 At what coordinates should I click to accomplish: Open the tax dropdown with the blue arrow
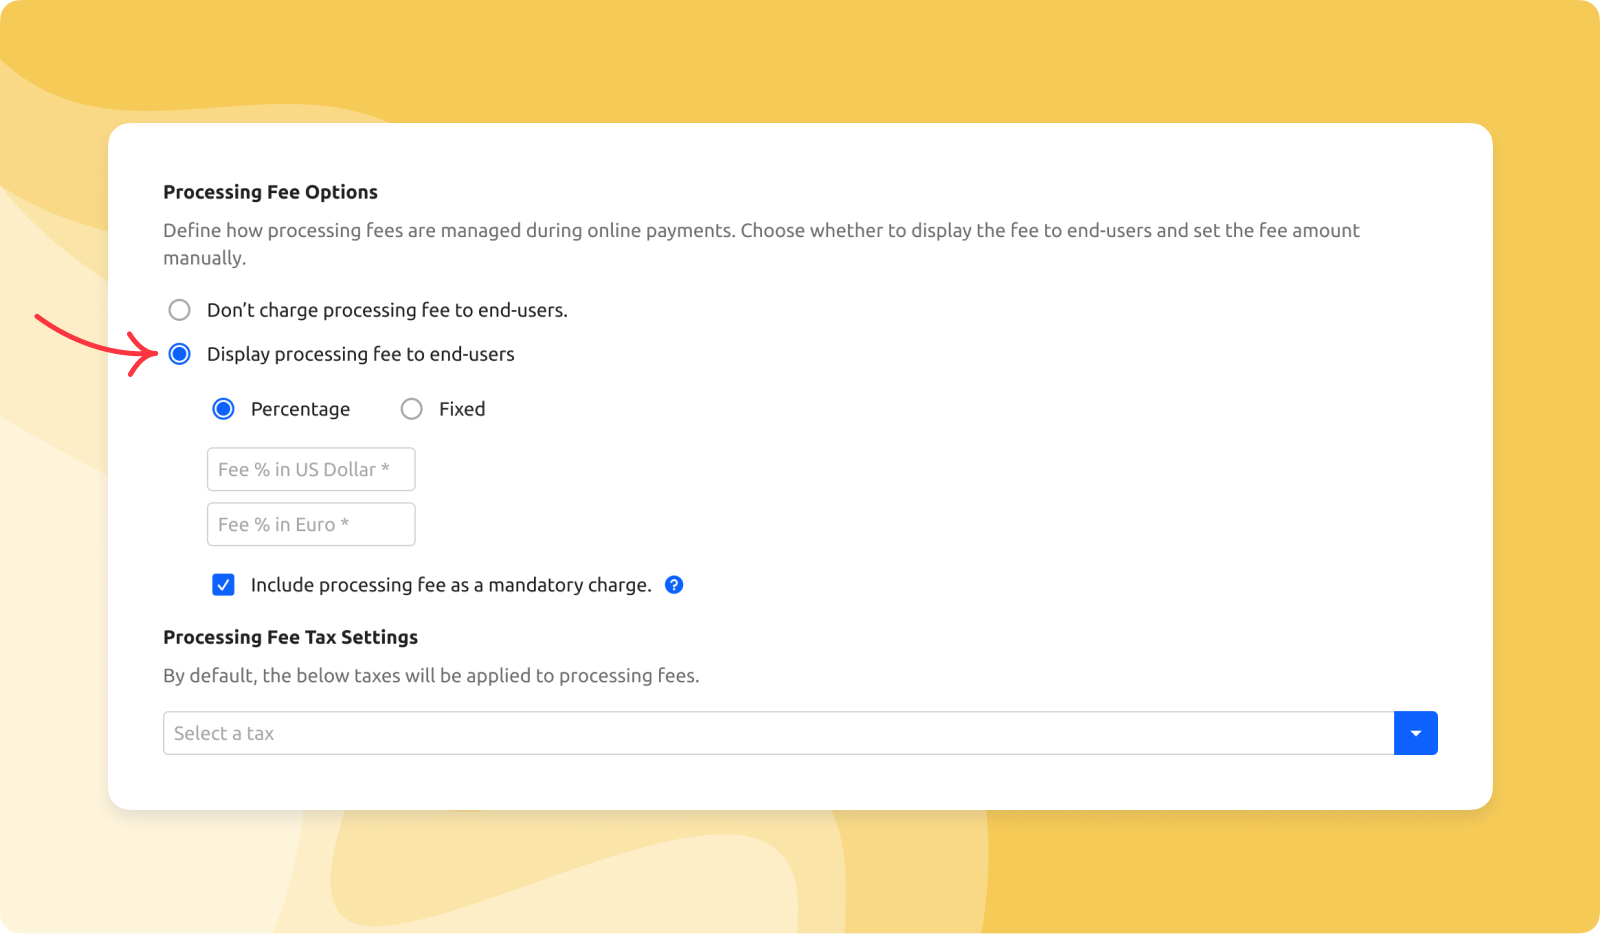tap(1415, 733)
